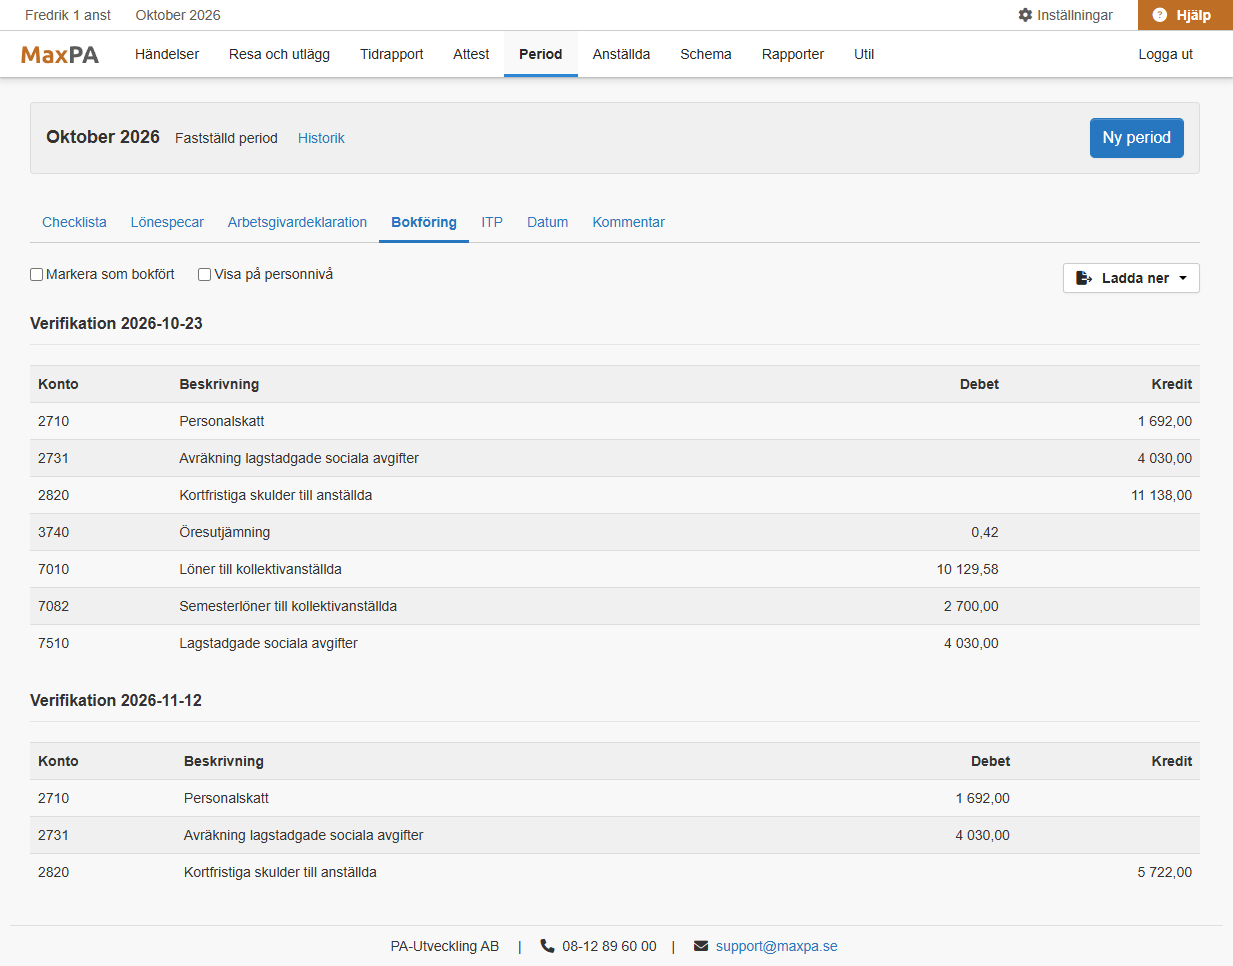Select the Bokföring tab
The width and height of the screenshot is (1233, 966).
click(x=424, y=222)
